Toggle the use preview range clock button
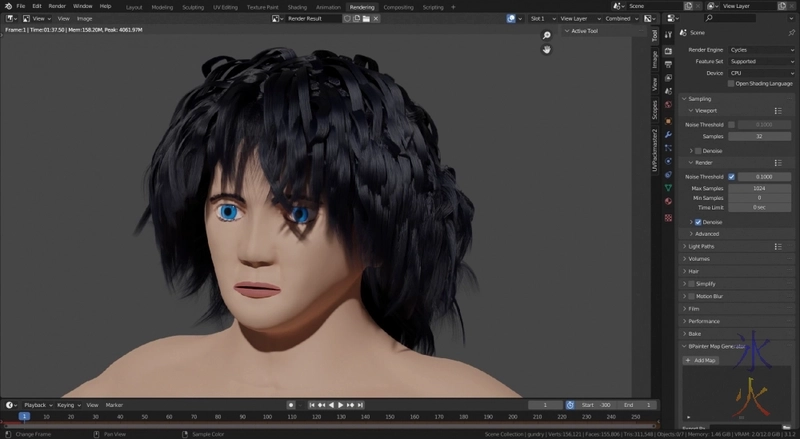The height and width of the screenshot is (439, 800). [570, 405]
